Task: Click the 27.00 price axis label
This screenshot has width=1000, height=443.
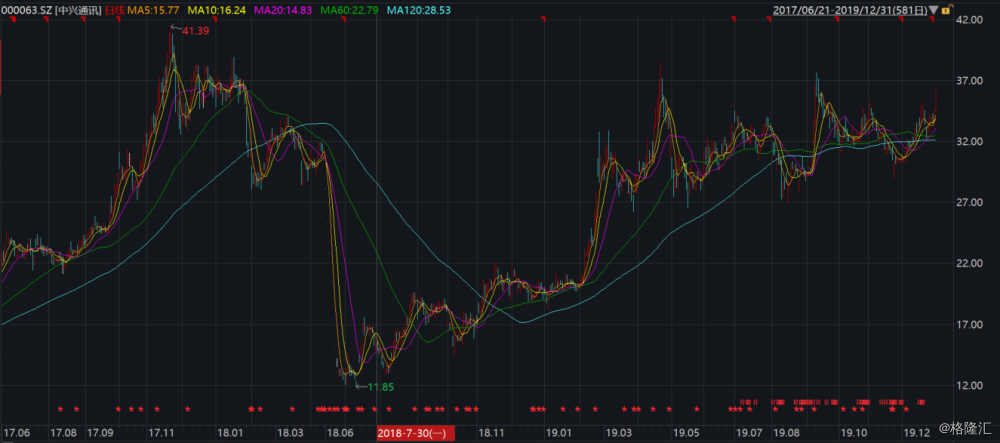Action: 969,203
